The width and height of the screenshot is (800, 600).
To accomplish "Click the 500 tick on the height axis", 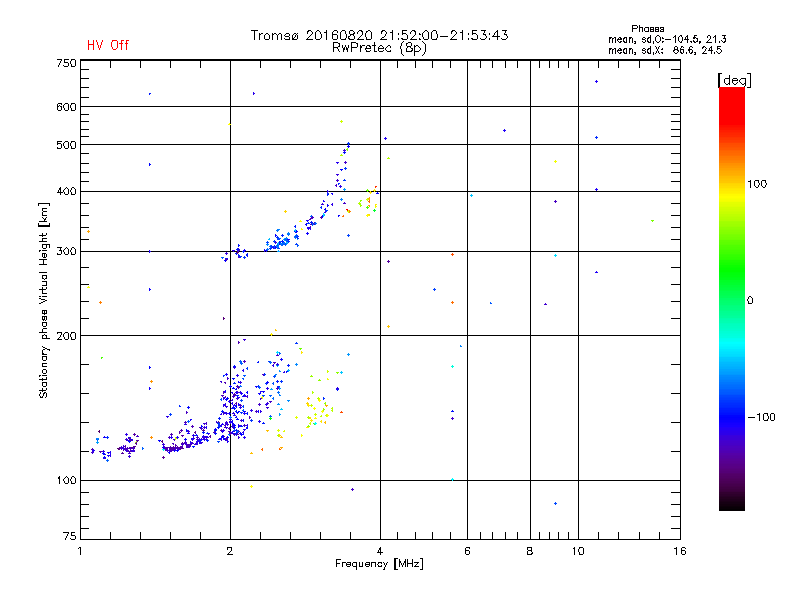I will 66,145.
